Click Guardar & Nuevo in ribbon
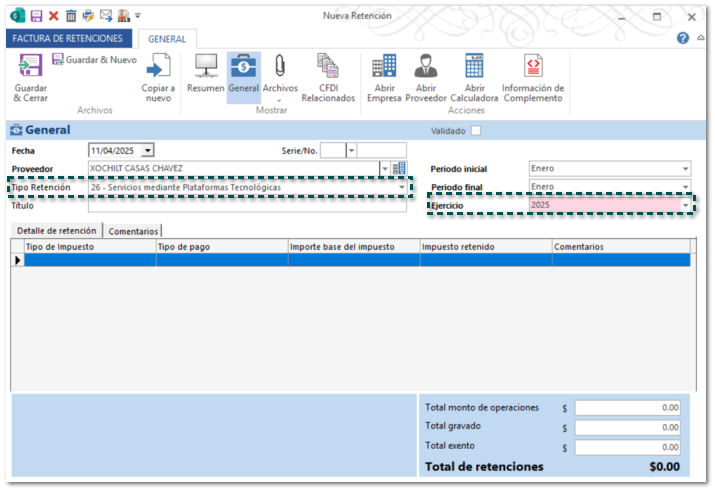This screenshot has width=715, height=491. 94,60
